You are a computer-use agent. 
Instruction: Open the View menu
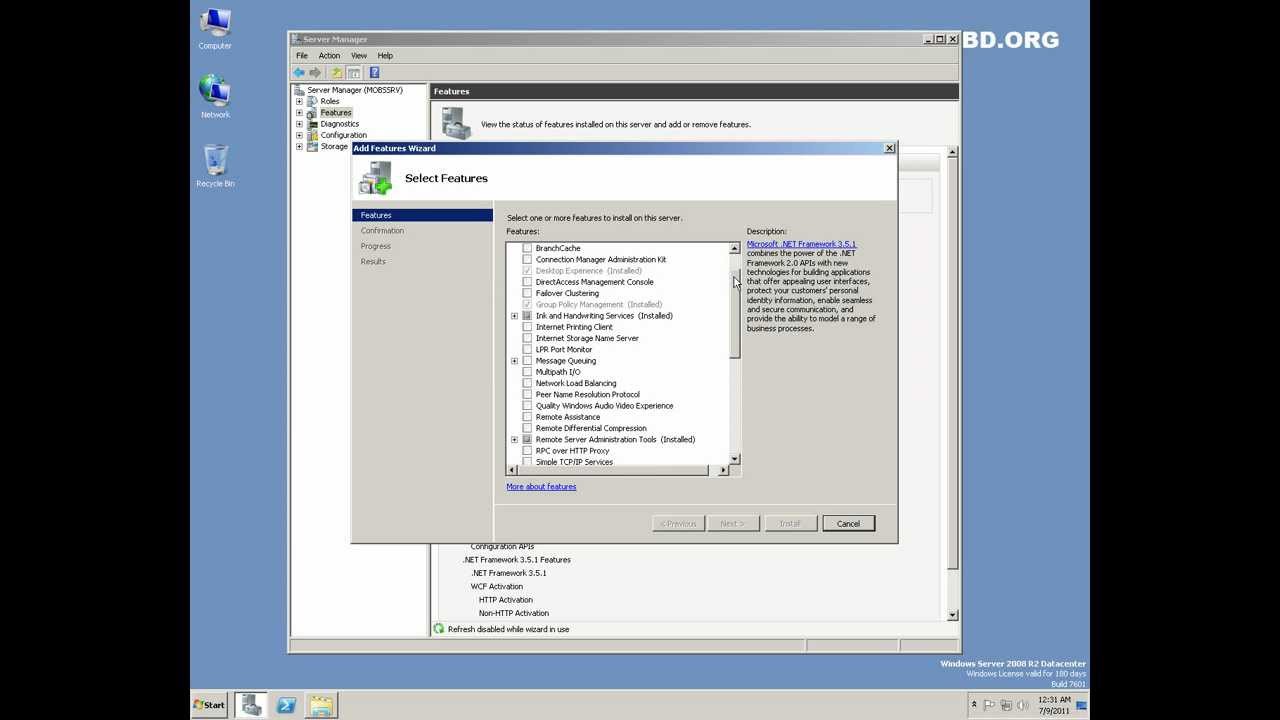click(x=359, y=56)
